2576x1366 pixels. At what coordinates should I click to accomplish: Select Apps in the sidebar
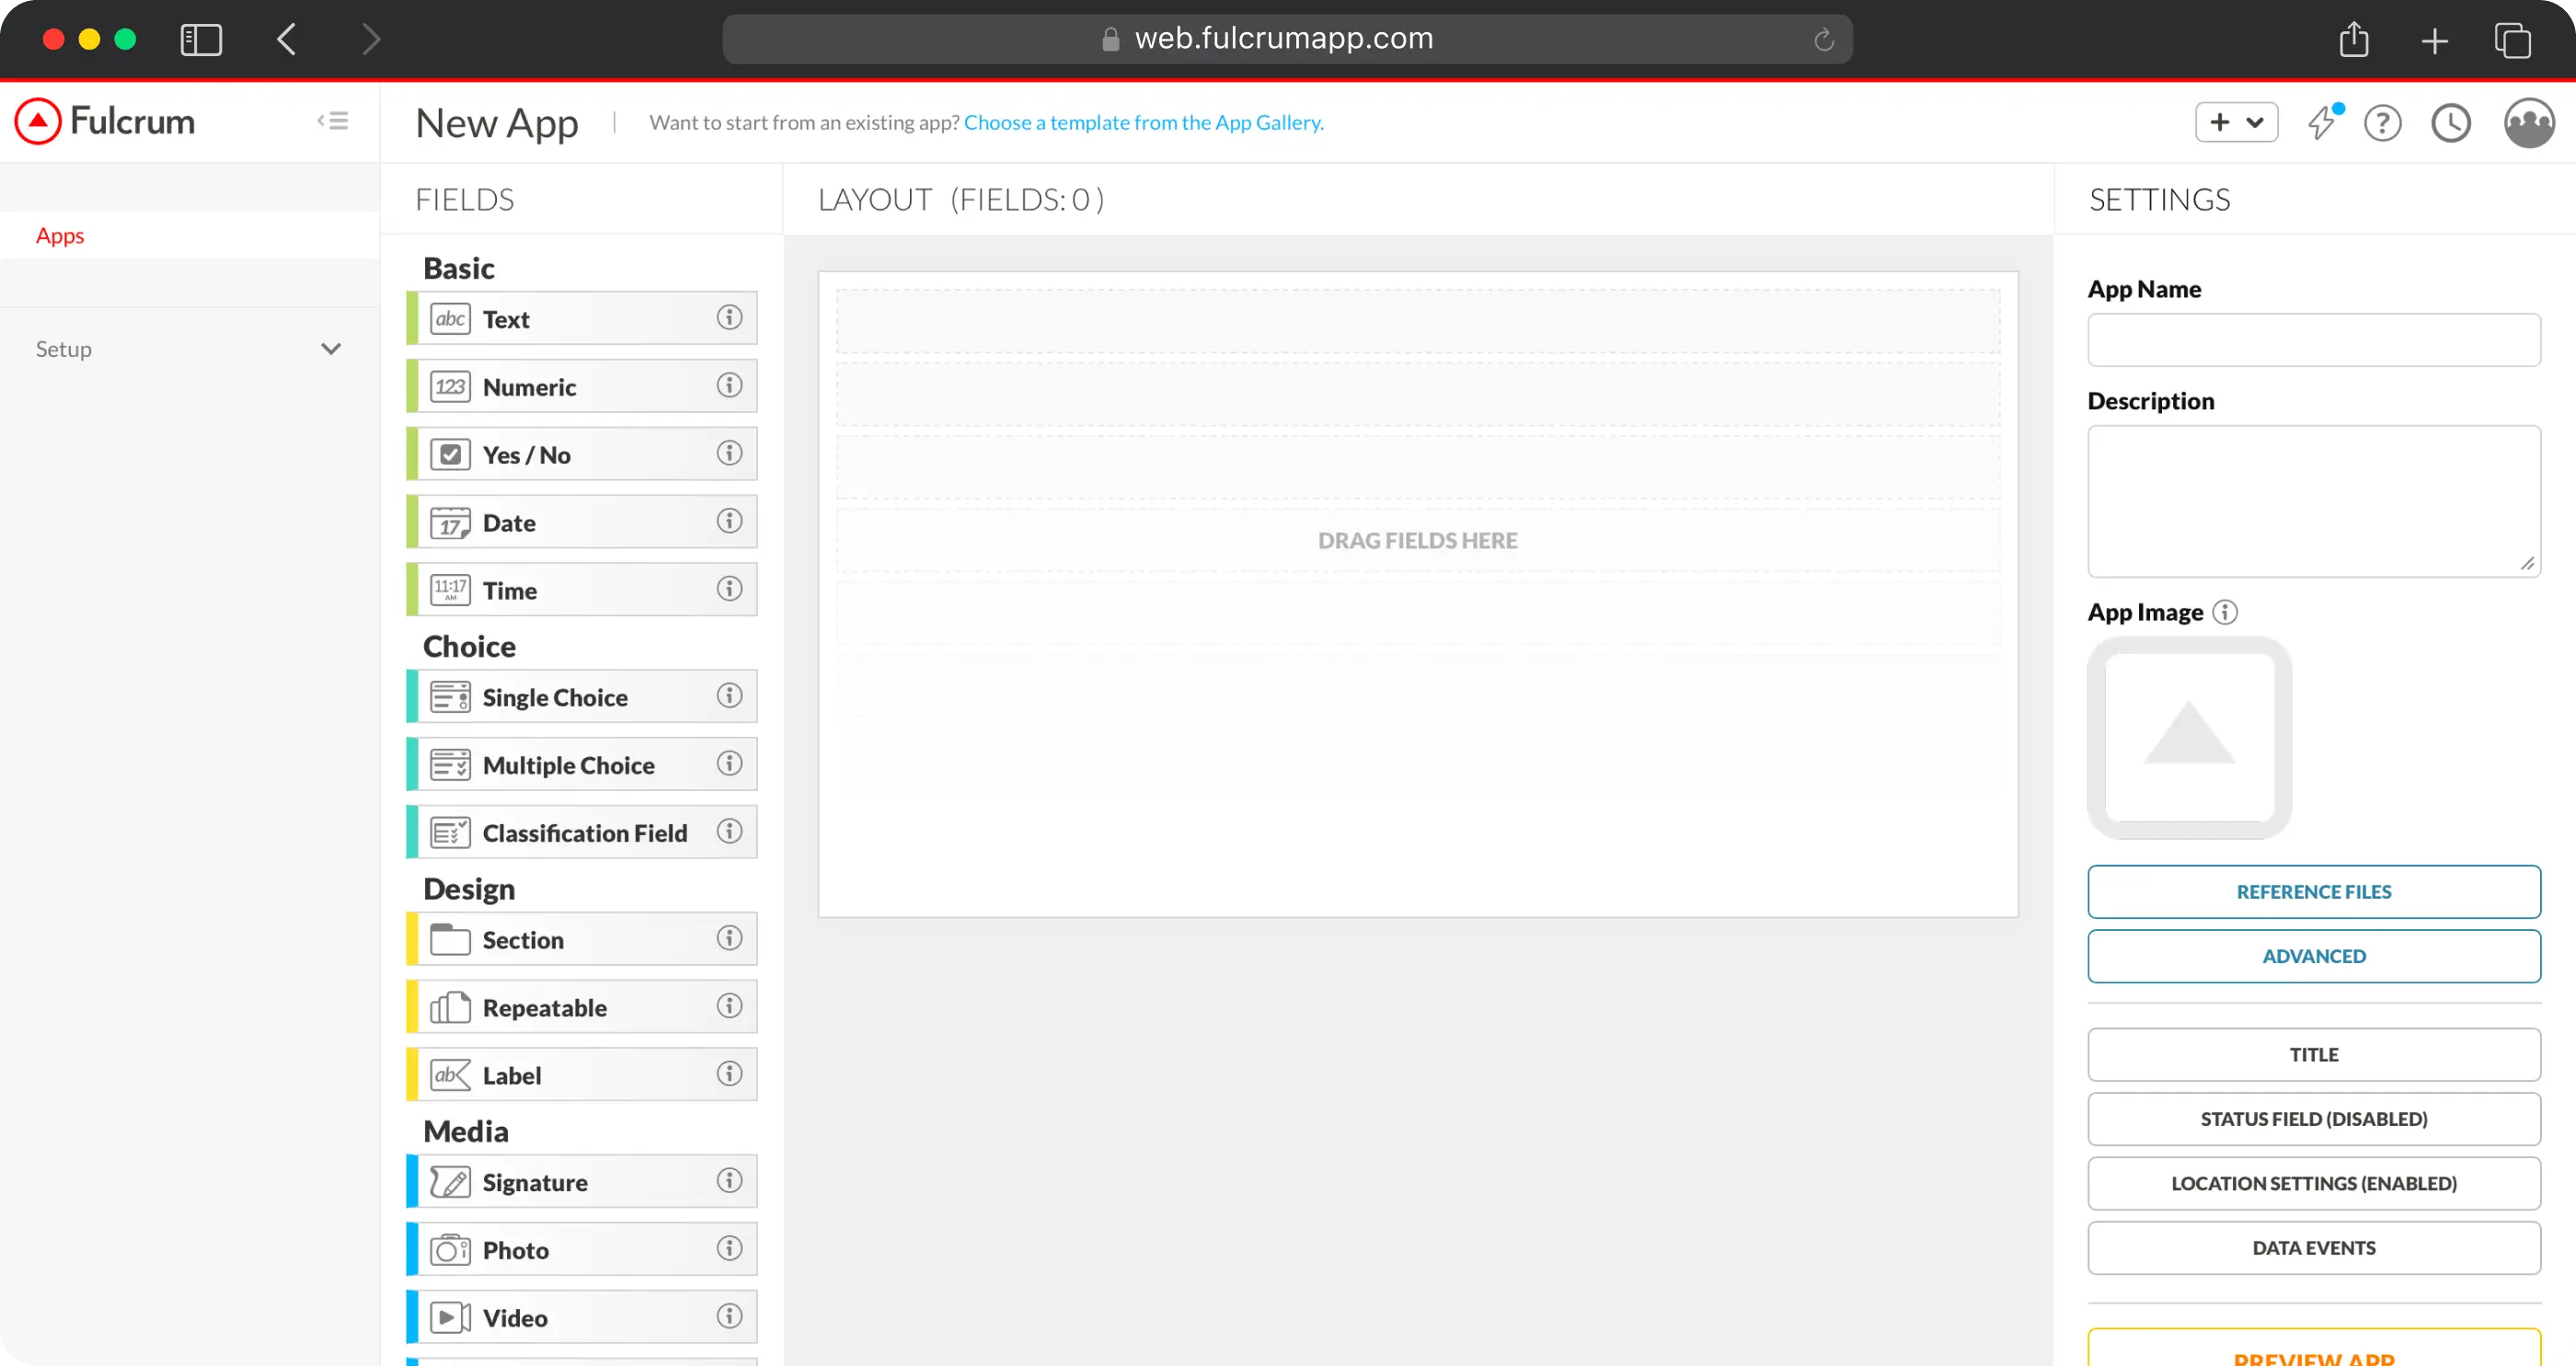60,236
